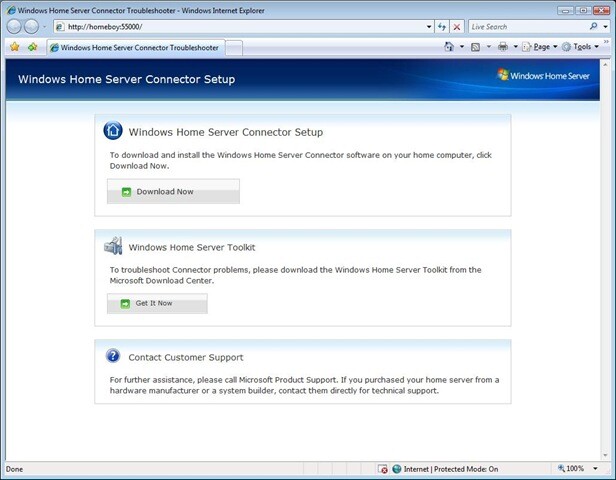Click the "Contact Customer Support" heading
The width and height of the screenshot is (616, 480).
point(186,357)
